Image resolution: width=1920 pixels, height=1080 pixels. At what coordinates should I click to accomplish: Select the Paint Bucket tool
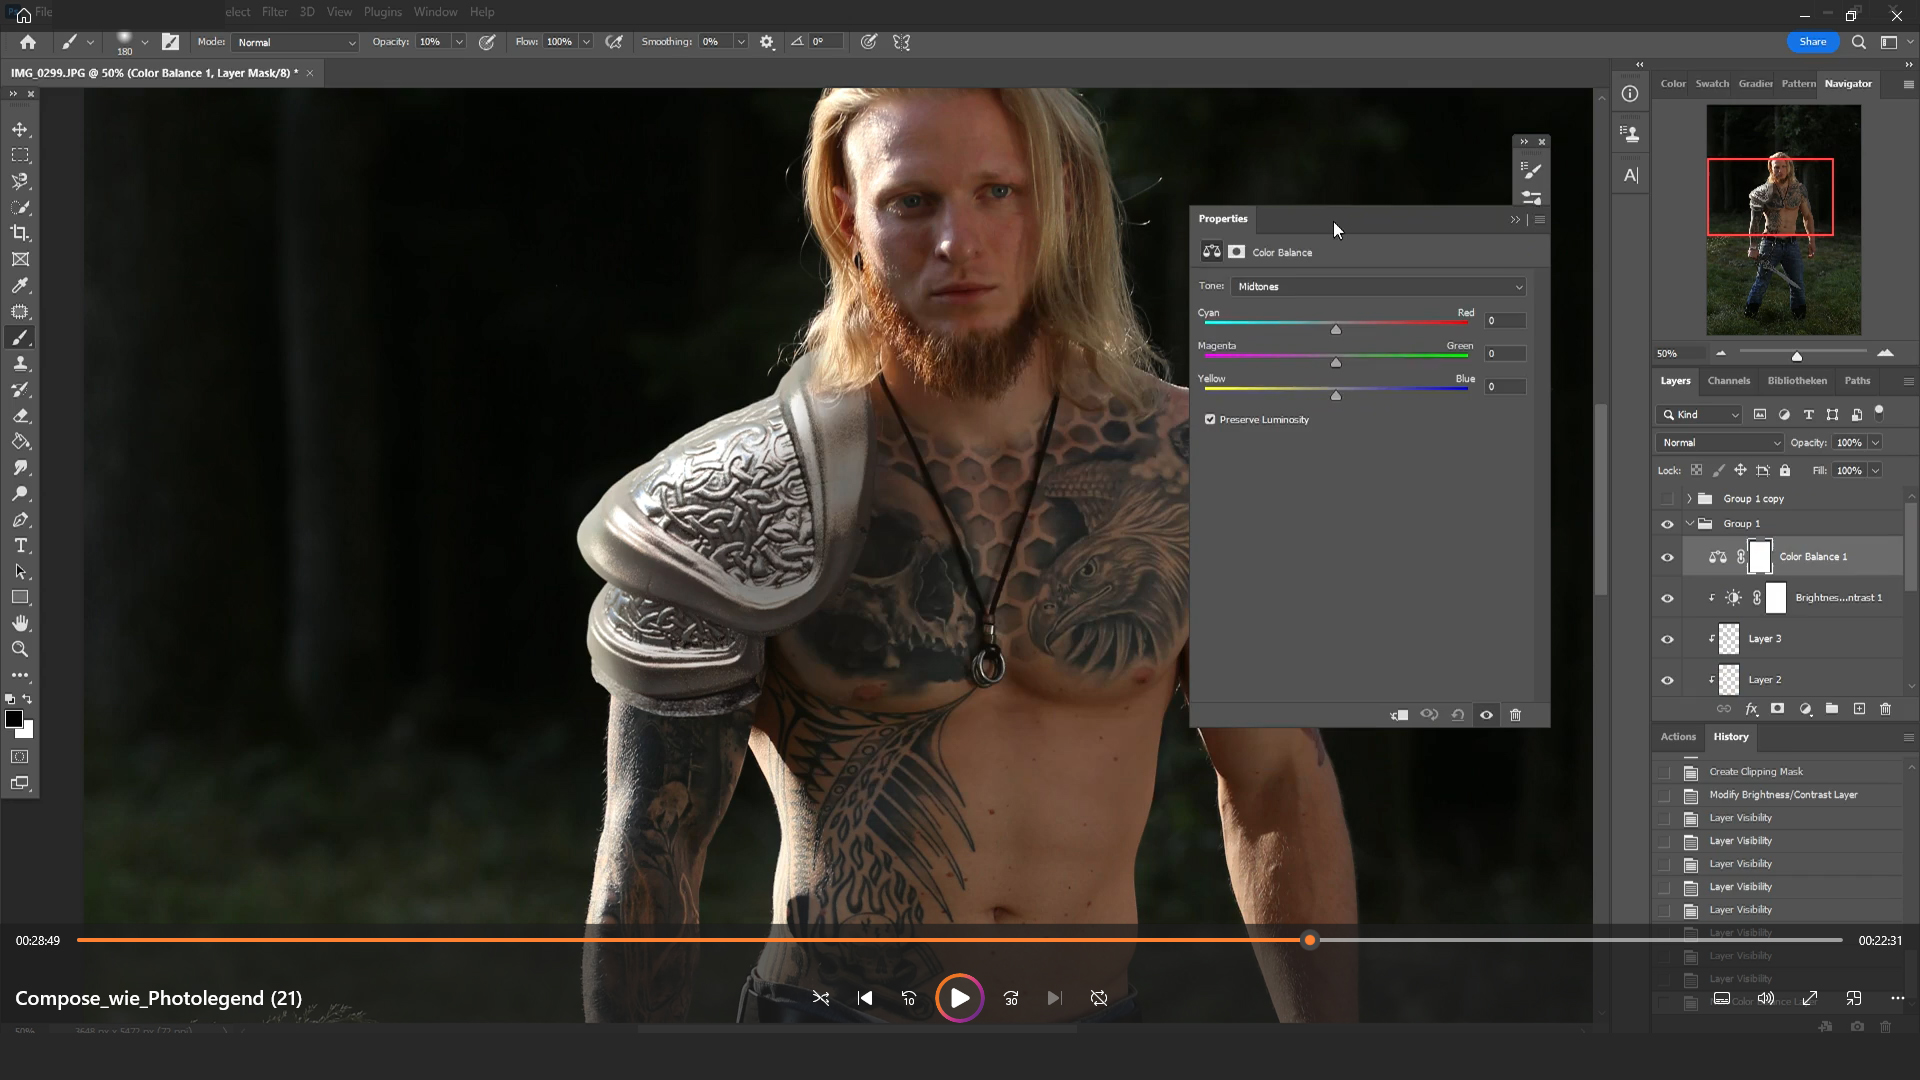[x=20, y=442]
